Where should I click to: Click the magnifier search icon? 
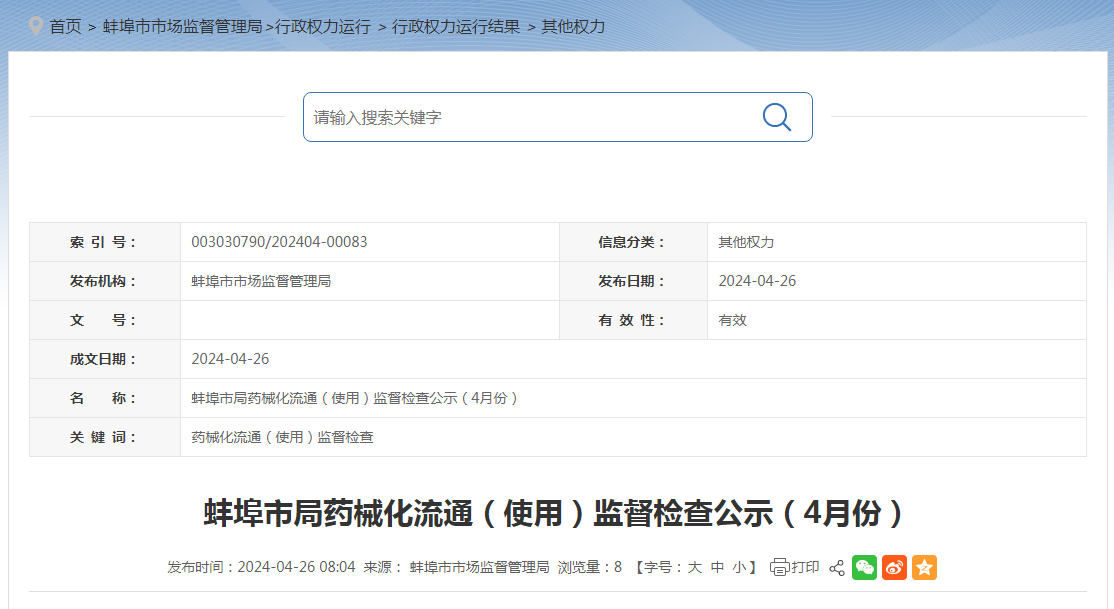coord(777,117)
